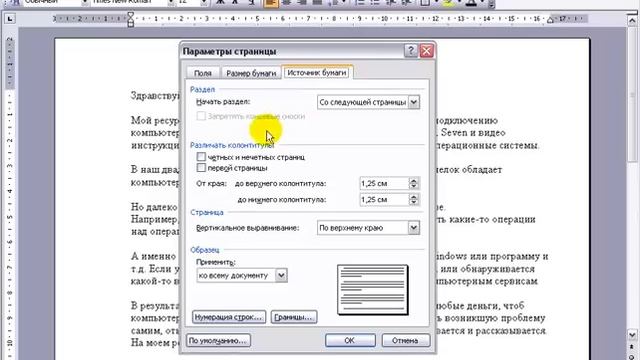Screen dimensions: 640x360
Task: Click the document text 'перационные системы.'
Action: point(488,145)
